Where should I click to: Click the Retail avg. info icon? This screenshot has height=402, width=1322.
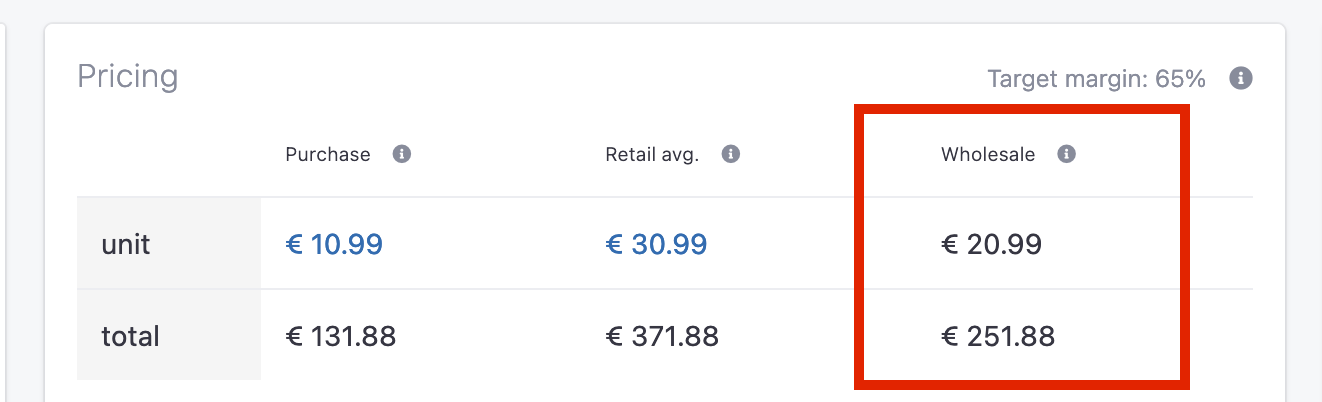point(731,155)
